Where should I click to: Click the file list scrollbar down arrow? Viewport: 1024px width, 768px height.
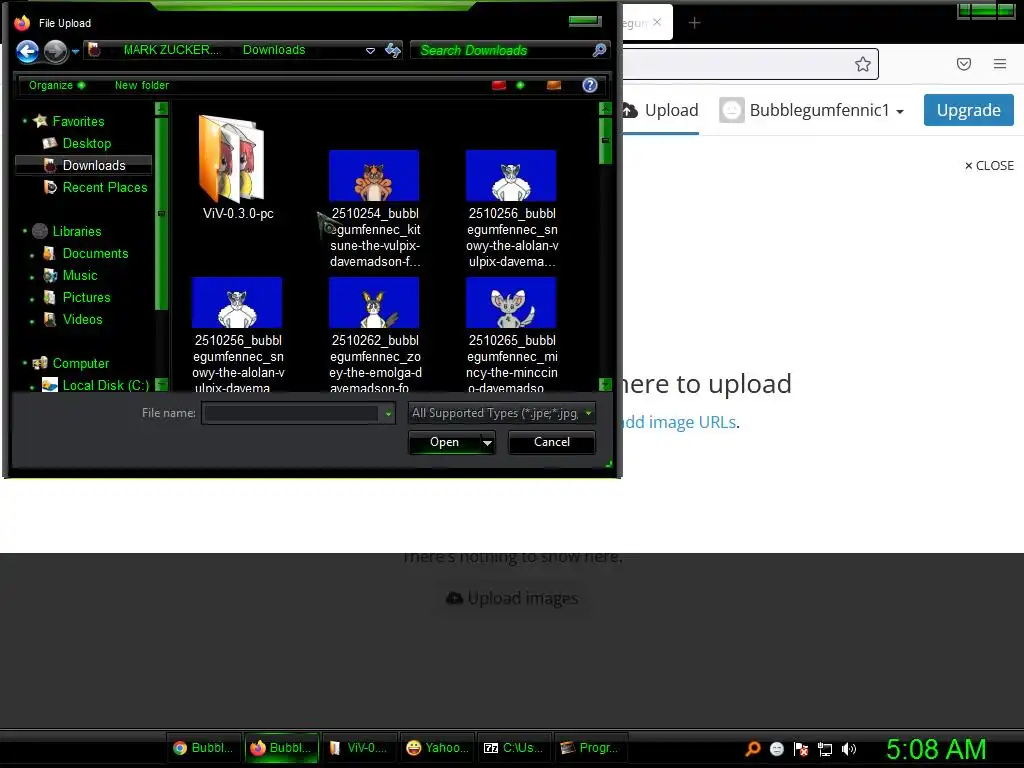(x=605, y=384)
